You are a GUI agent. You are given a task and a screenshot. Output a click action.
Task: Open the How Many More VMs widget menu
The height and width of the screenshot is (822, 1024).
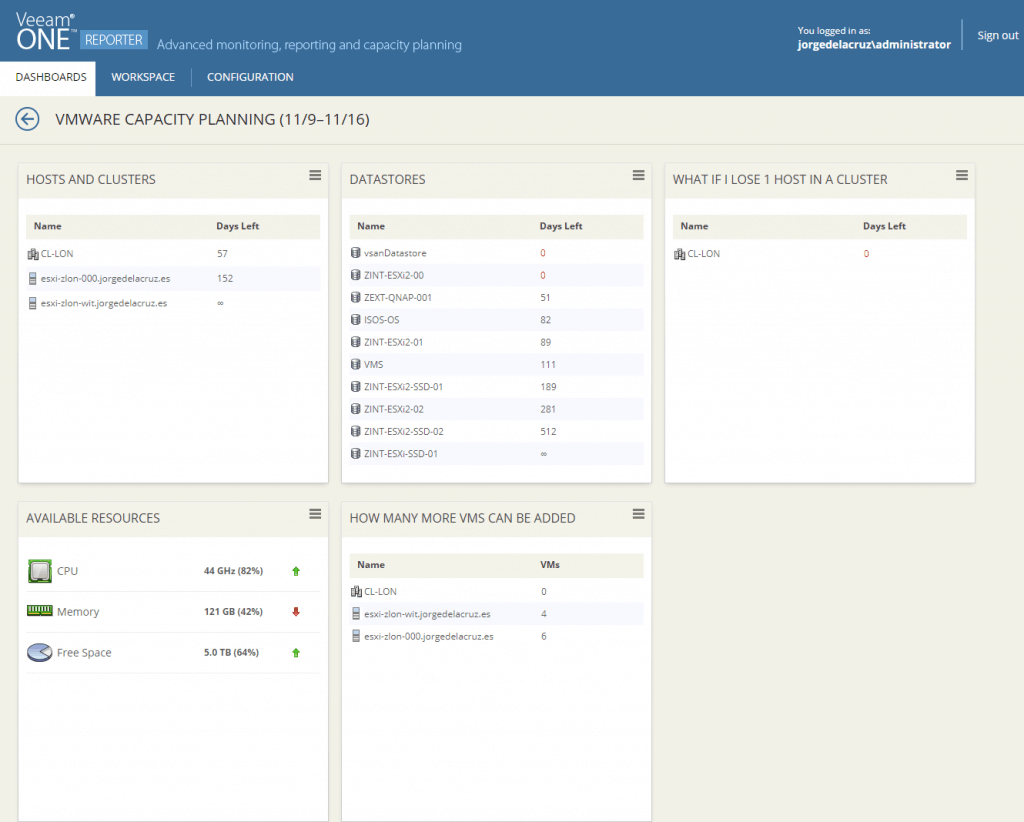pyautogui.click(x=638, y=514)
